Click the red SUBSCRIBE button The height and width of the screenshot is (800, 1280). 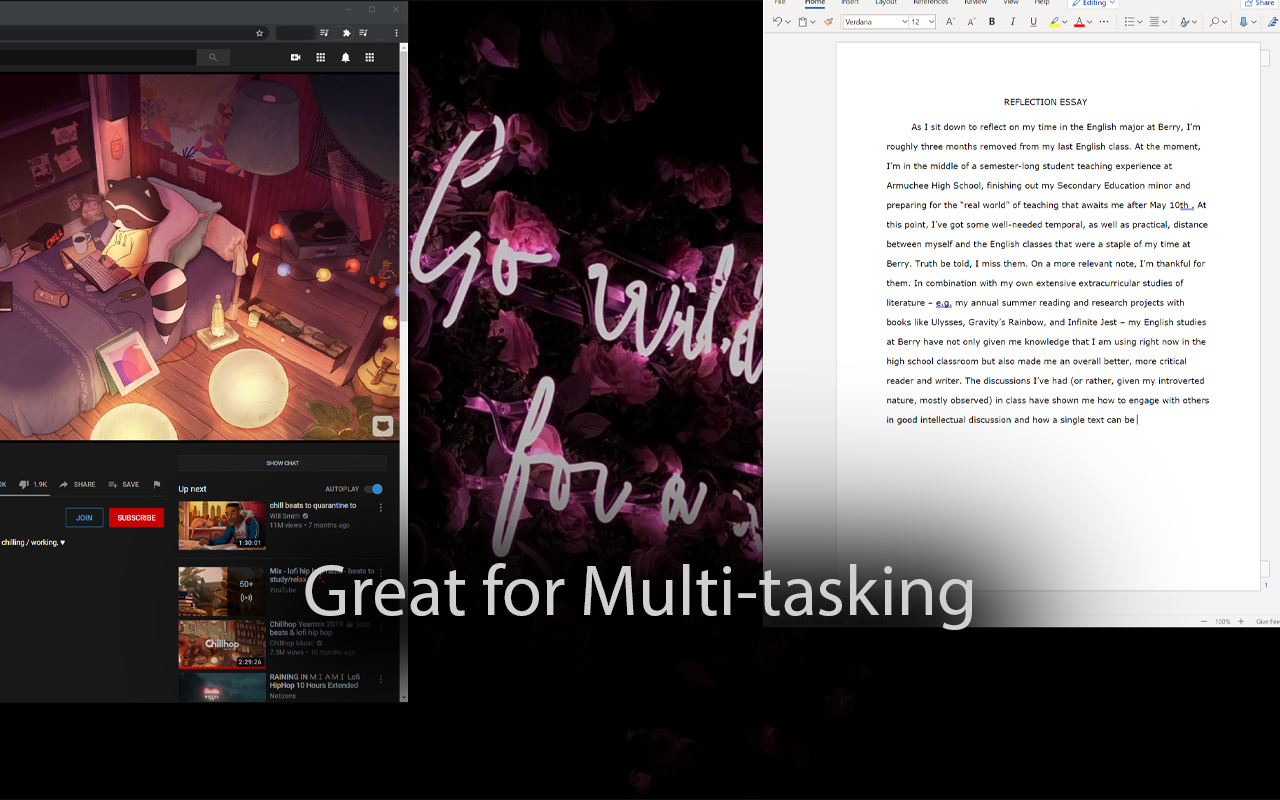136,518
